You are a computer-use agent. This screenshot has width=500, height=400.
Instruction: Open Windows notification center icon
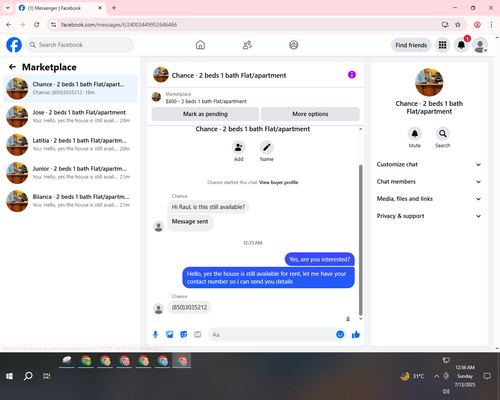click(487, 376)
